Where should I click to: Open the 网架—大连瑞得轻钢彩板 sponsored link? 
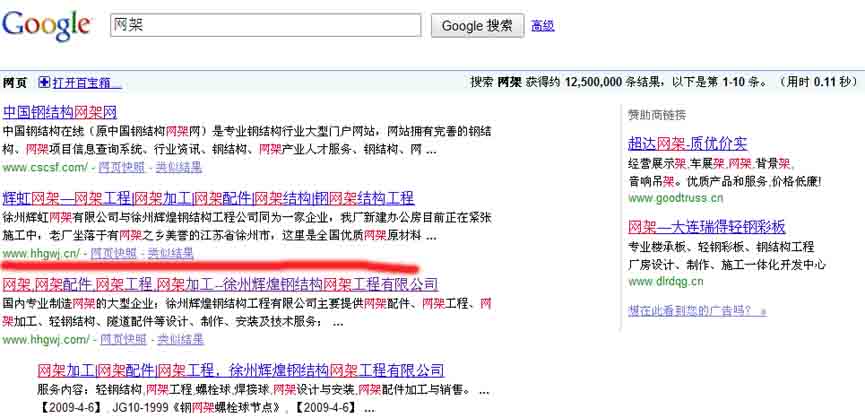point(707,227)
